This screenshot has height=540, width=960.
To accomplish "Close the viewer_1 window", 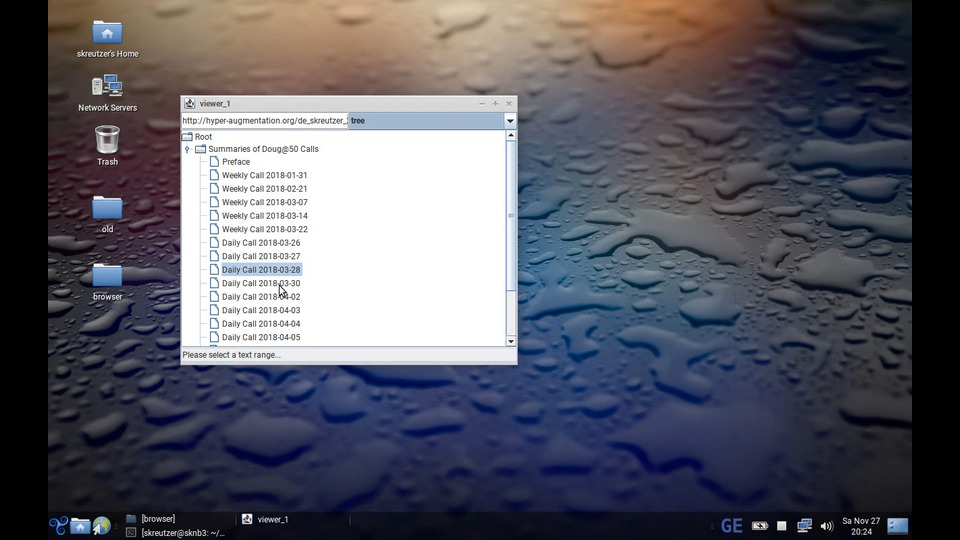I will tap(509, 103).
